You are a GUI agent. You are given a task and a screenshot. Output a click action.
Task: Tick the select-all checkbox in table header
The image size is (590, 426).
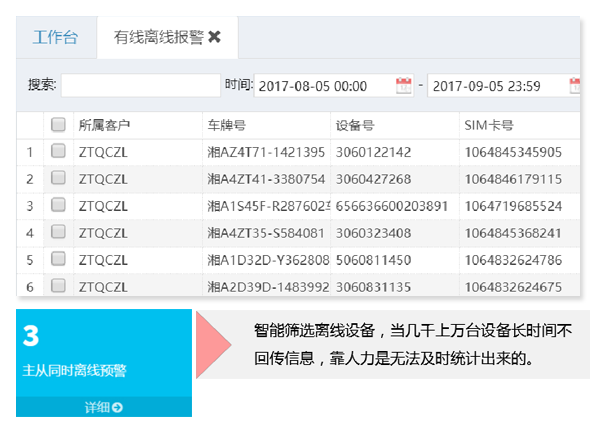click(x=58, y=125)
